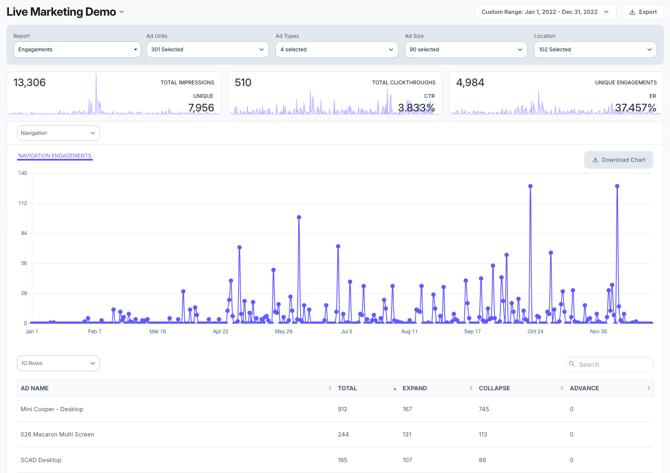Click the Download Chart button
The height and width of the screenshot is (473, 670).
click(618, 160)
